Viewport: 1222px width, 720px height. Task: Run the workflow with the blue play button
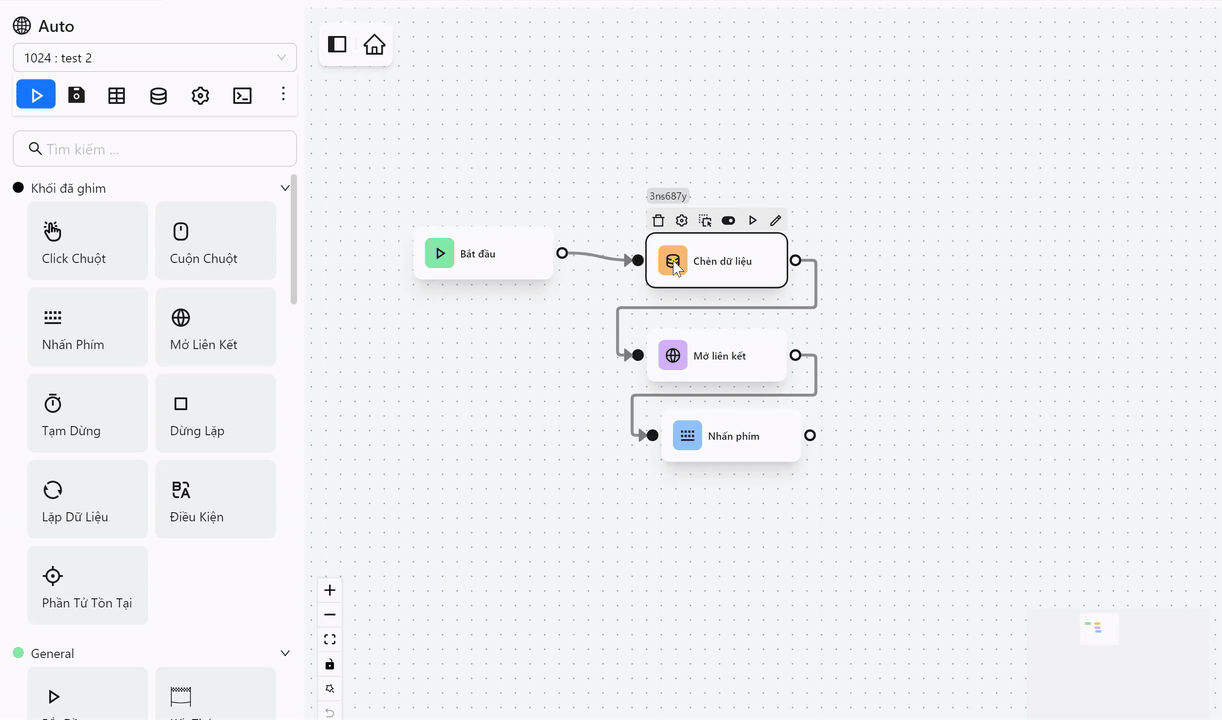[36, 95]
